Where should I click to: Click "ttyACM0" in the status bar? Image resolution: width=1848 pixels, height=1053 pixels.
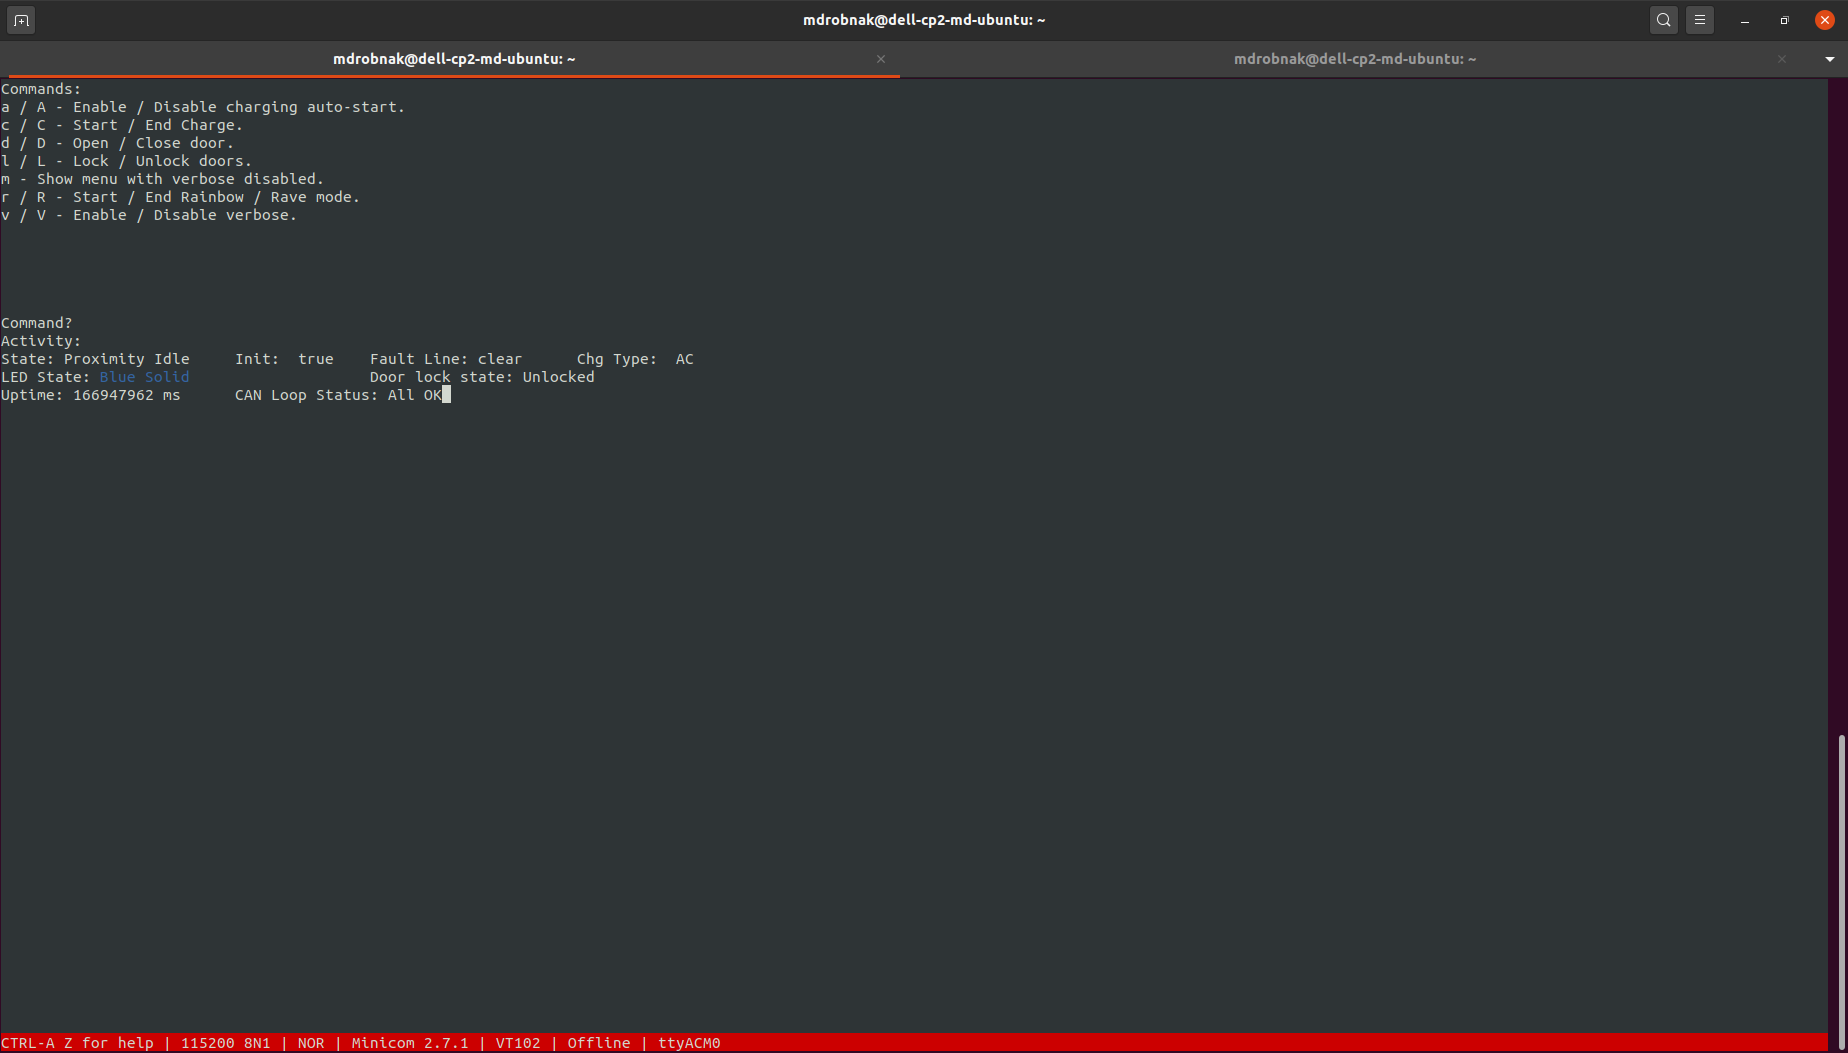(x=689, y=1043)
